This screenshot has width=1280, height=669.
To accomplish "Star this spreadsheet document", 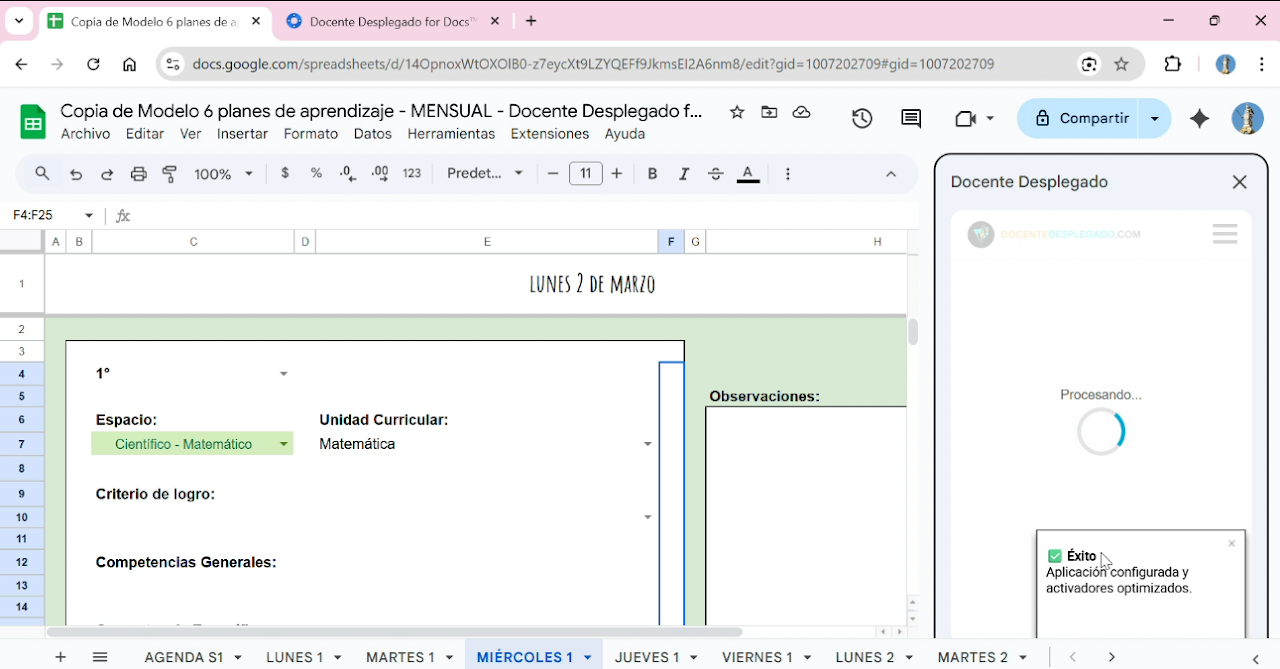I will 737,112.
